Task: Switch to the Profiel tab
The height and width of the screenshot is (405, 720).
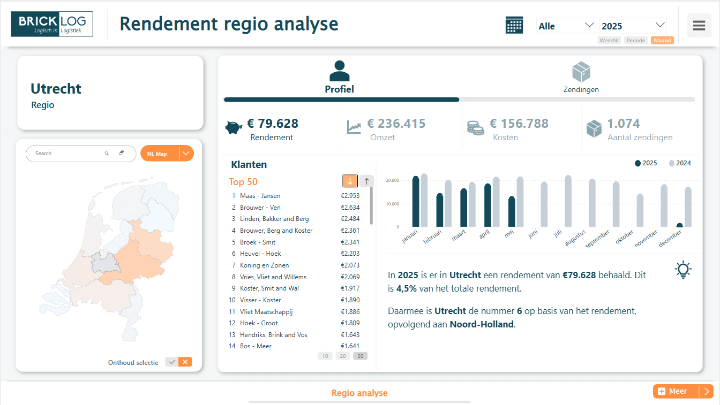Action: tap(339, 78)
